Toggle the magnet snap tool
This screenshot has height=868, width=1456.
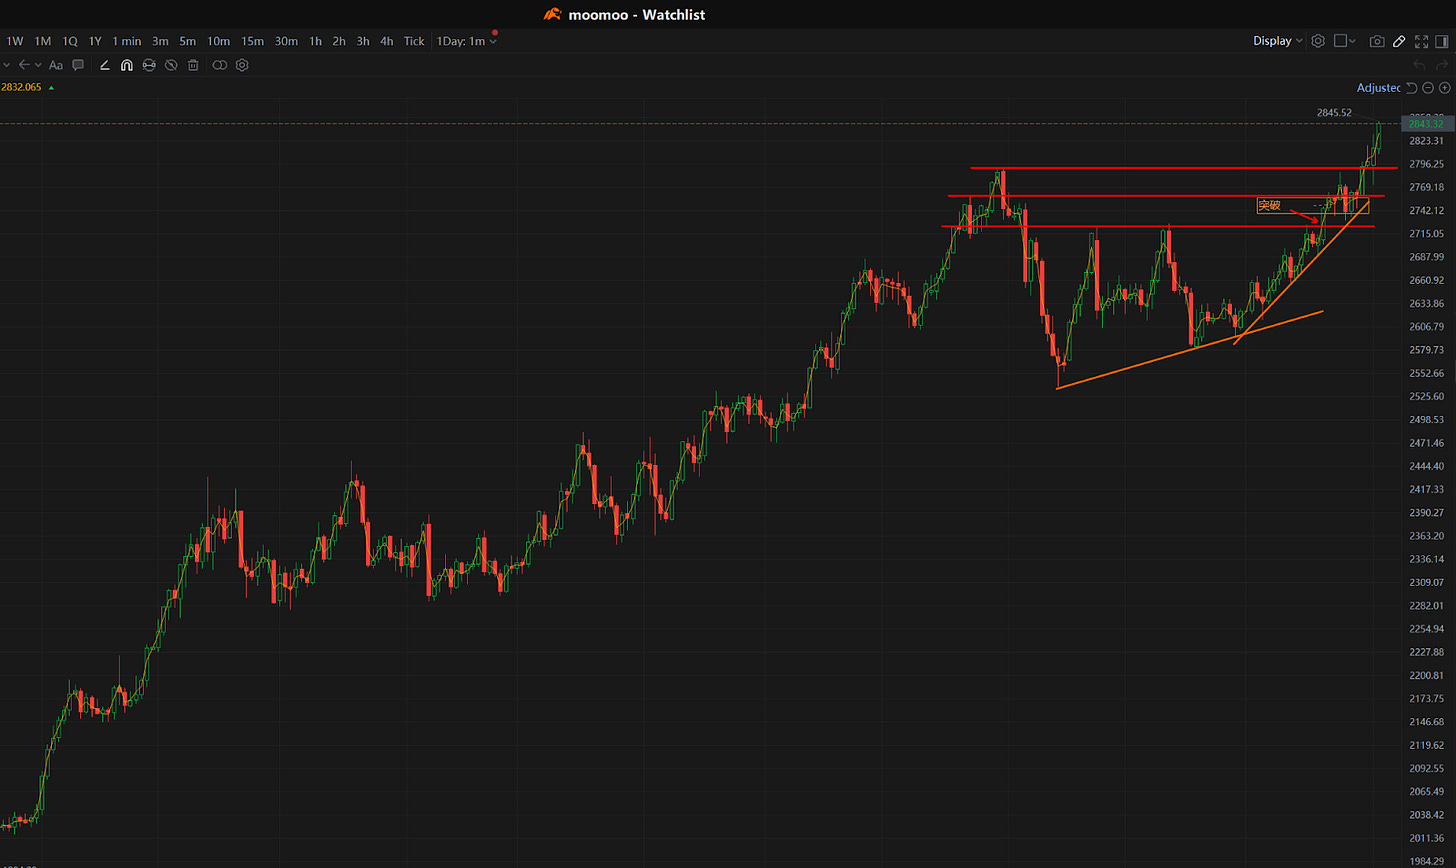click(127, 65)
